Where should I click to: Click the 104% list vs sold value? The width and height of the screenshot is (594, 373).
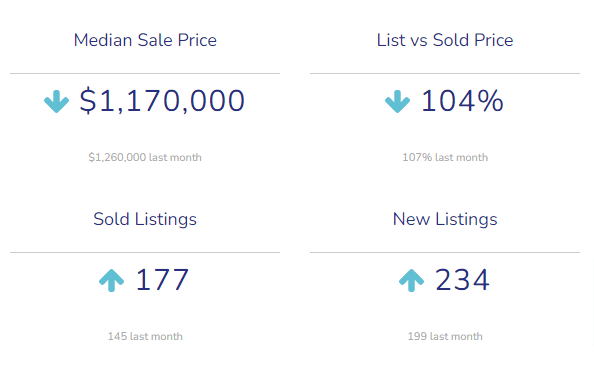click(462, 101)
